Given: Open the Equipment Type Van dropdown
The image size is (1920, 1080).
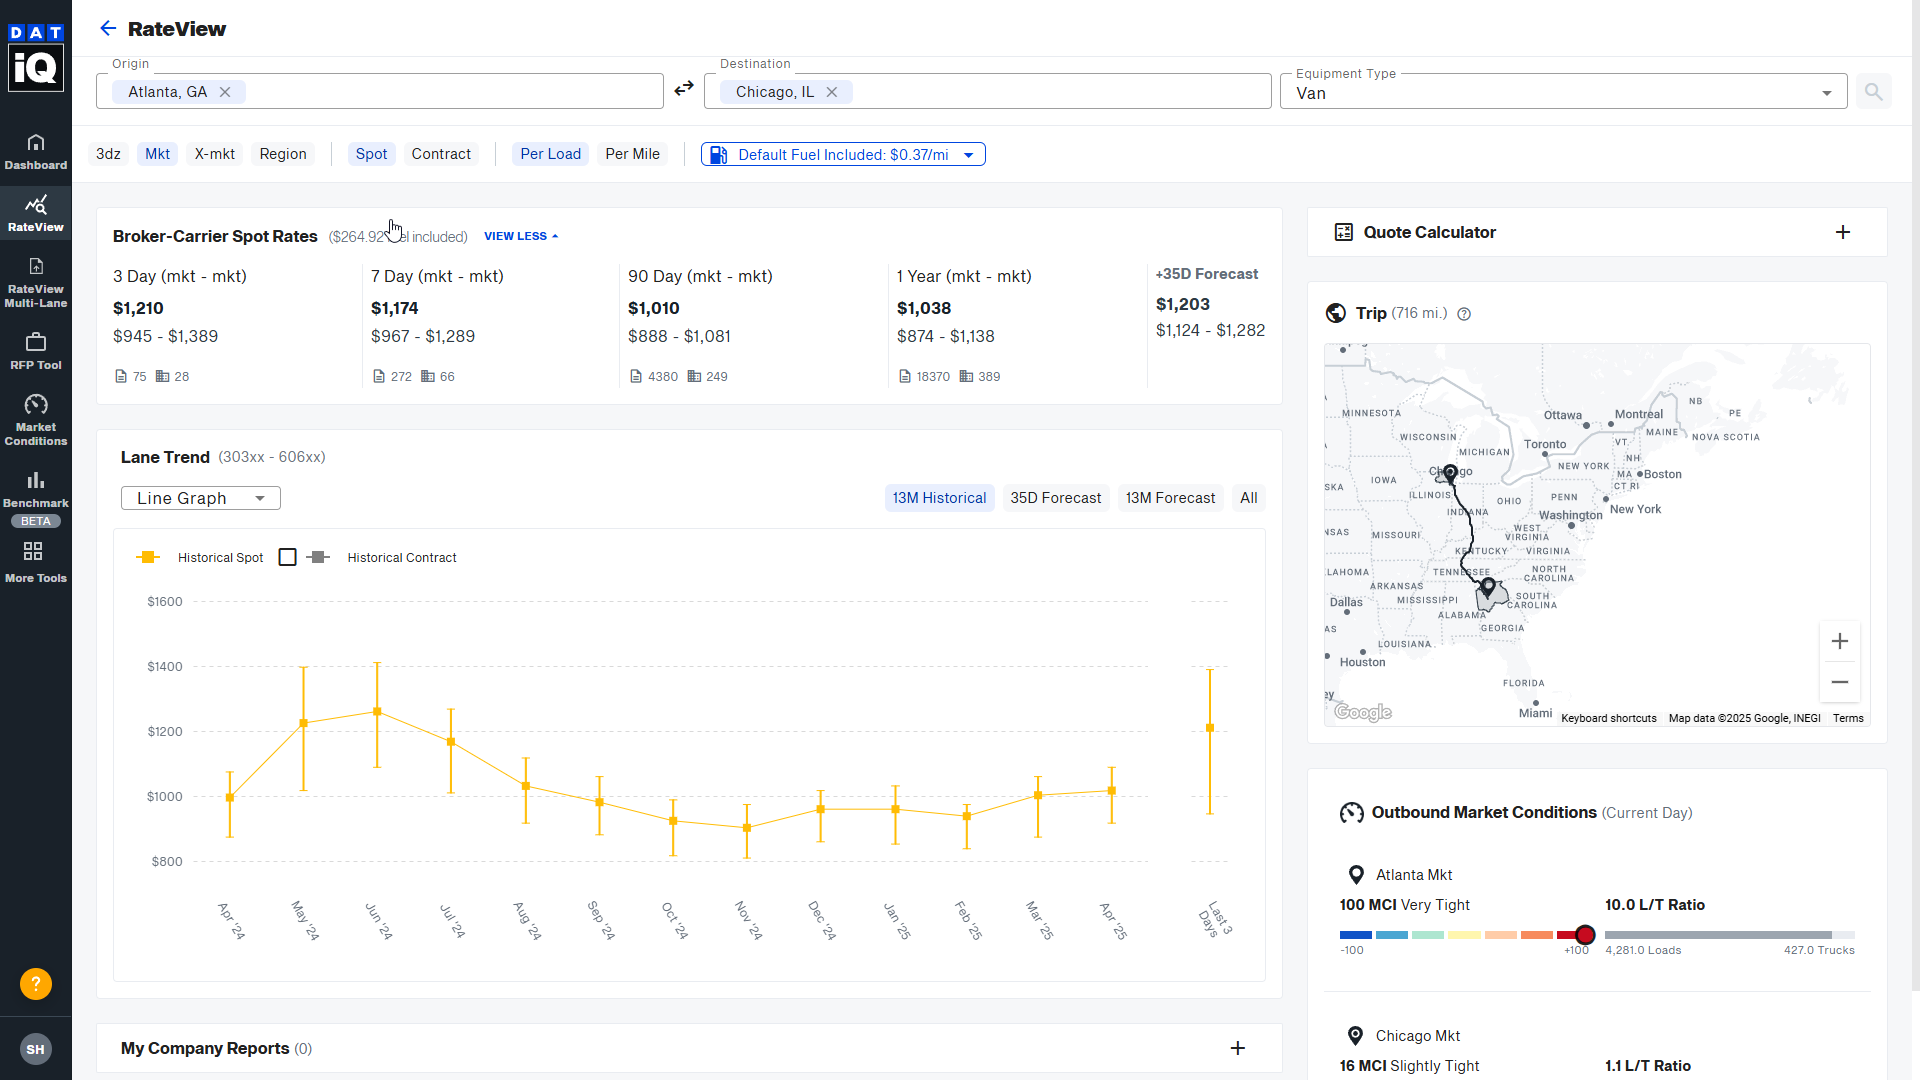Looking at the screenshot, I should tap(1563, 92).
